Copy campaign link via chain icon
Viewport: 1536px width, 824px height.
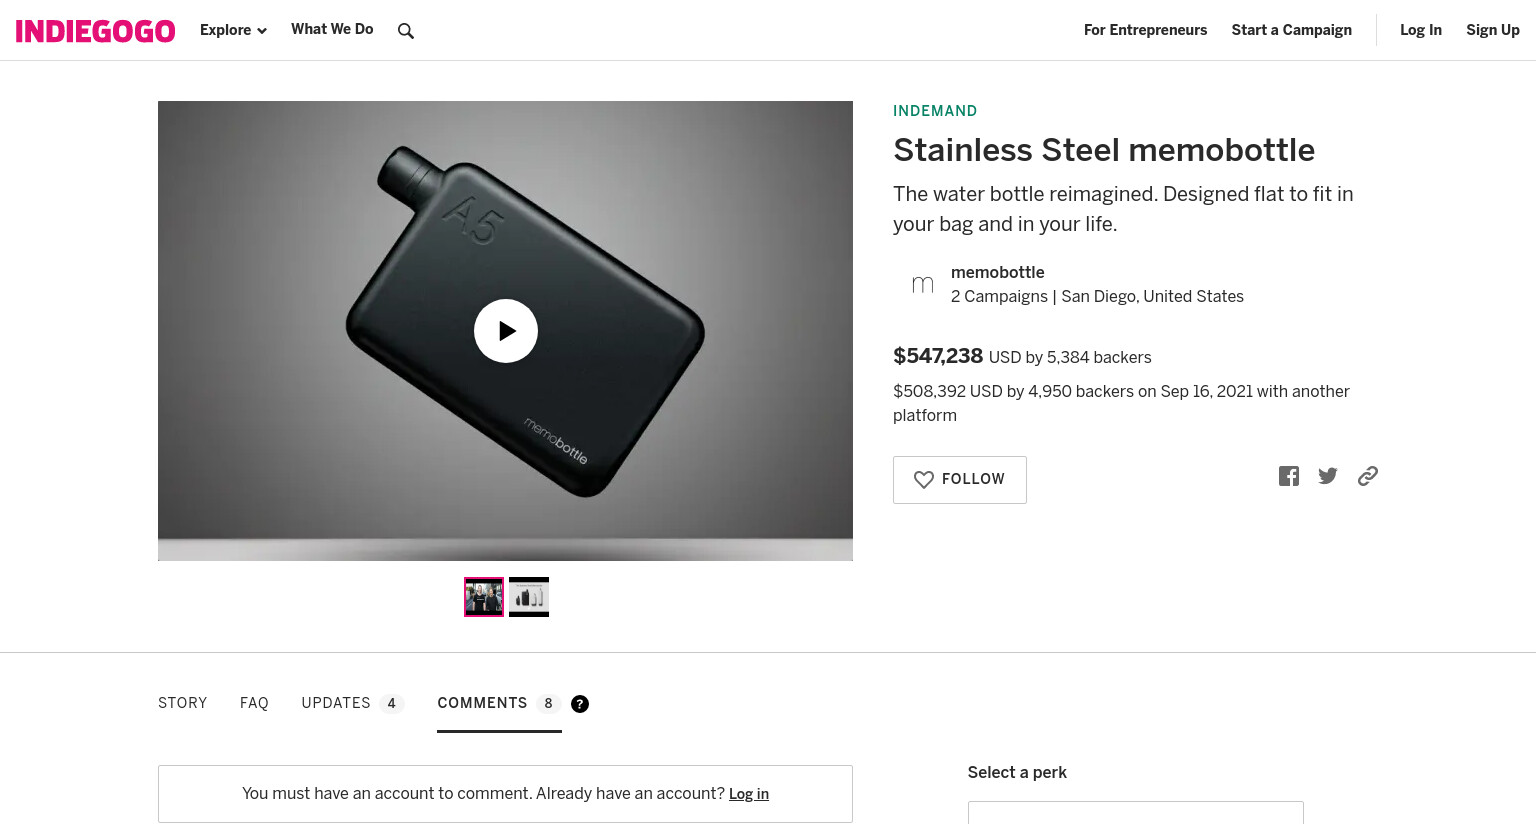point(1368,476)
